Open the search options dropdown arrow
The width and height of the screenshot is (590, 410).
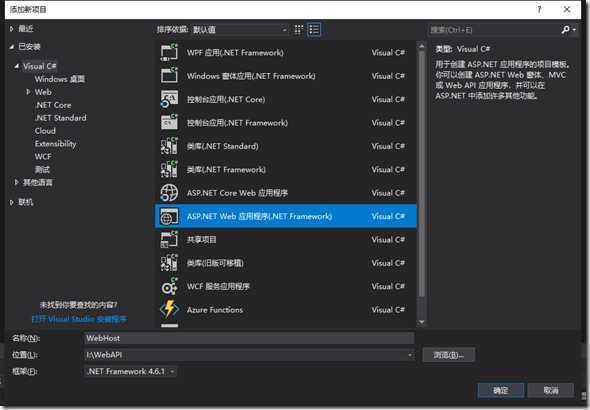[574, 30]
